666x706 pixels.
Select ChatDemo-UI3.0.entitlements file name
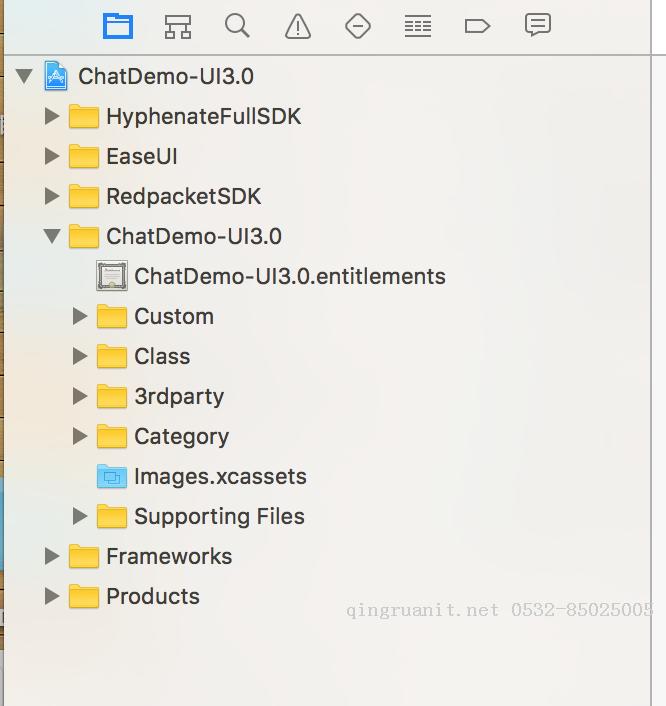point(290,276)
